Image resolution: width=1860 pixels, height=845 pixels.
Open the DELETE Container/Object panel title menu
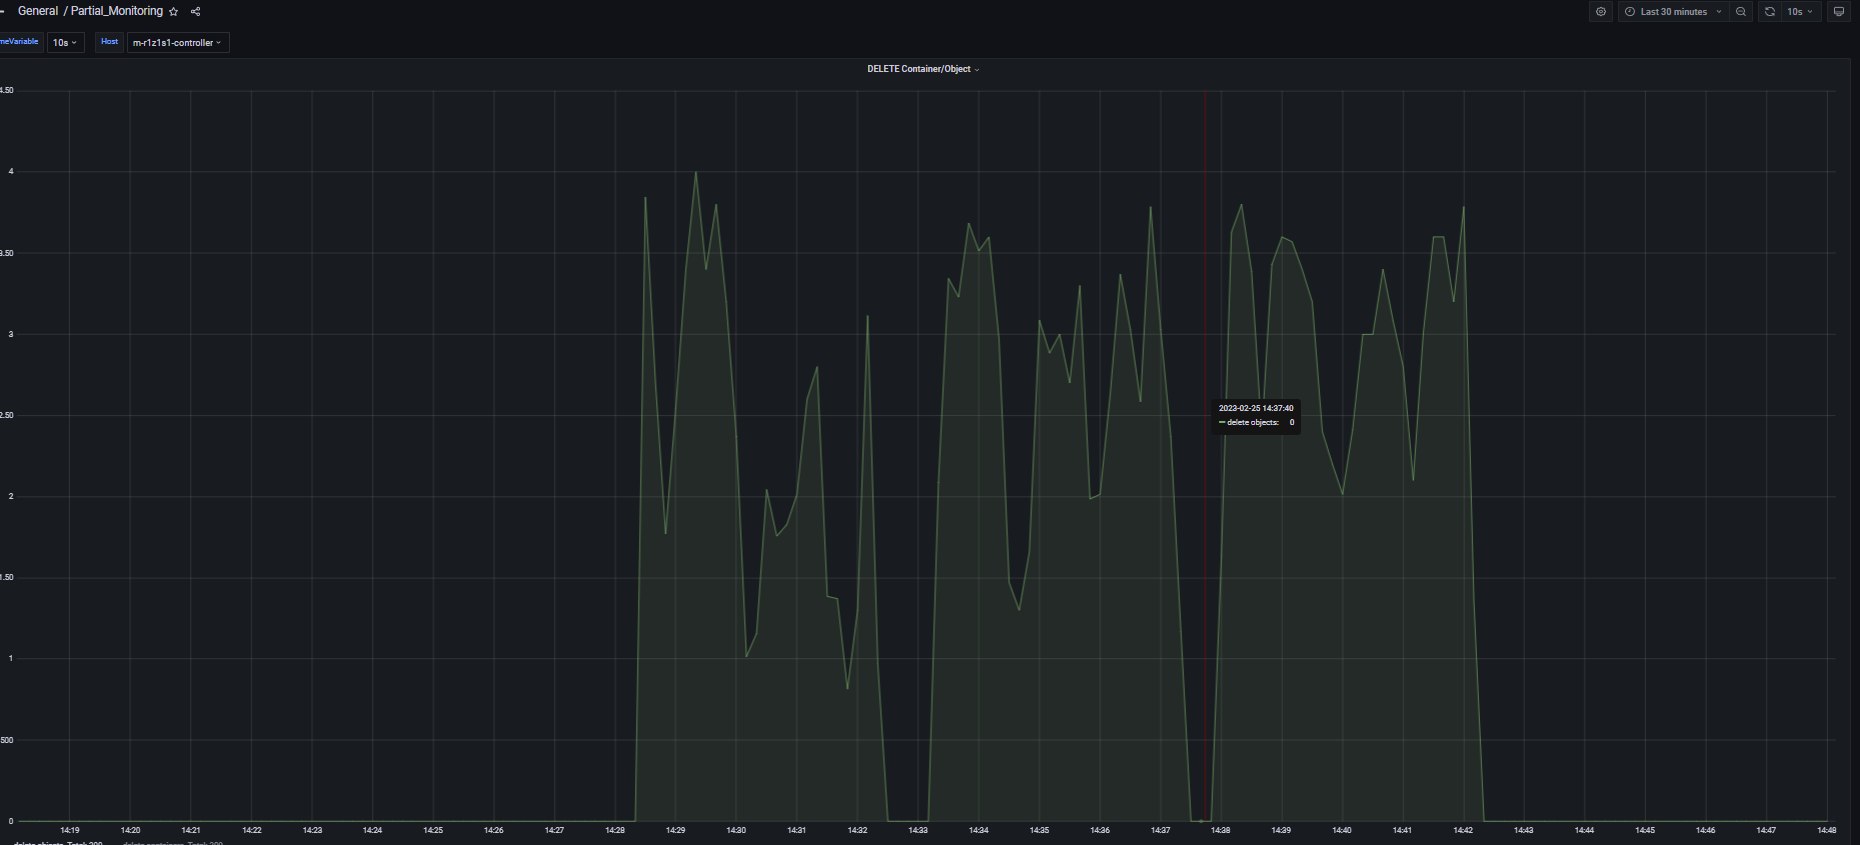(x=922, y=69)
